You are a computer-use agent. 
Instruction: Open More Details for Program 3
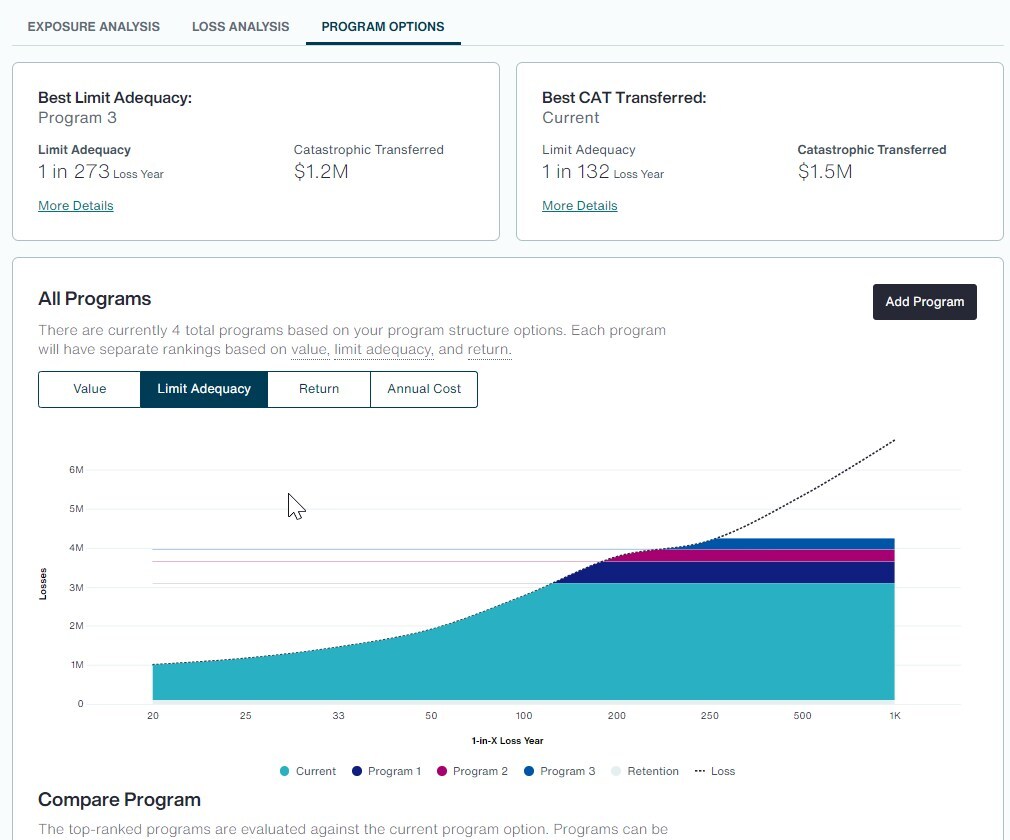click(x=75, y=205)
